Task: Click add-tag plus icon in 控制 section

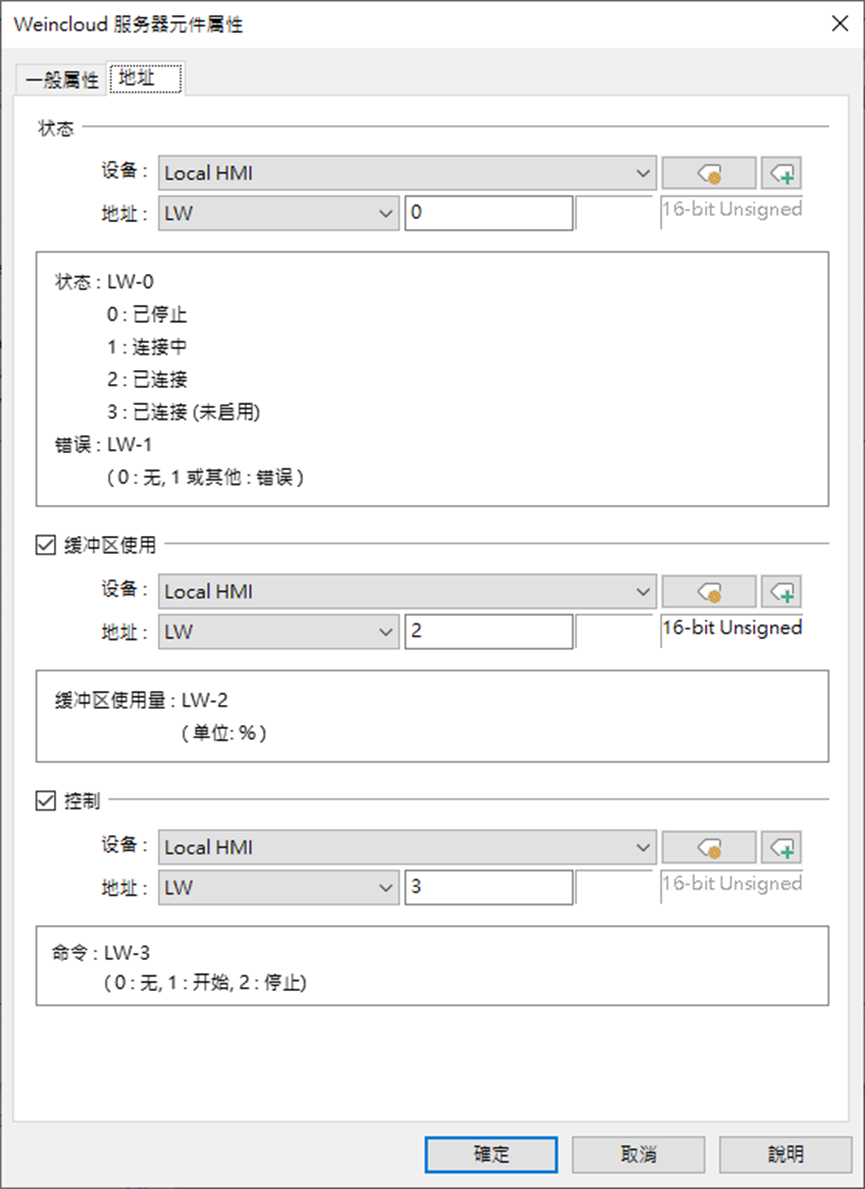Action: (782, 847)
